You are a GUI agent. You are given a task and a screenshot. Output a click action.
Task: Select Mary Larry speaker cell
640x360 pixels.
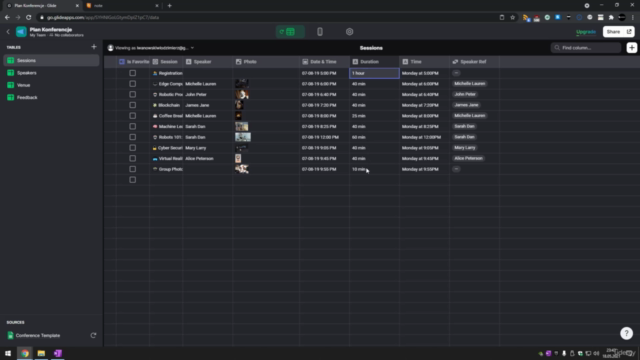[x=208, y=148]
